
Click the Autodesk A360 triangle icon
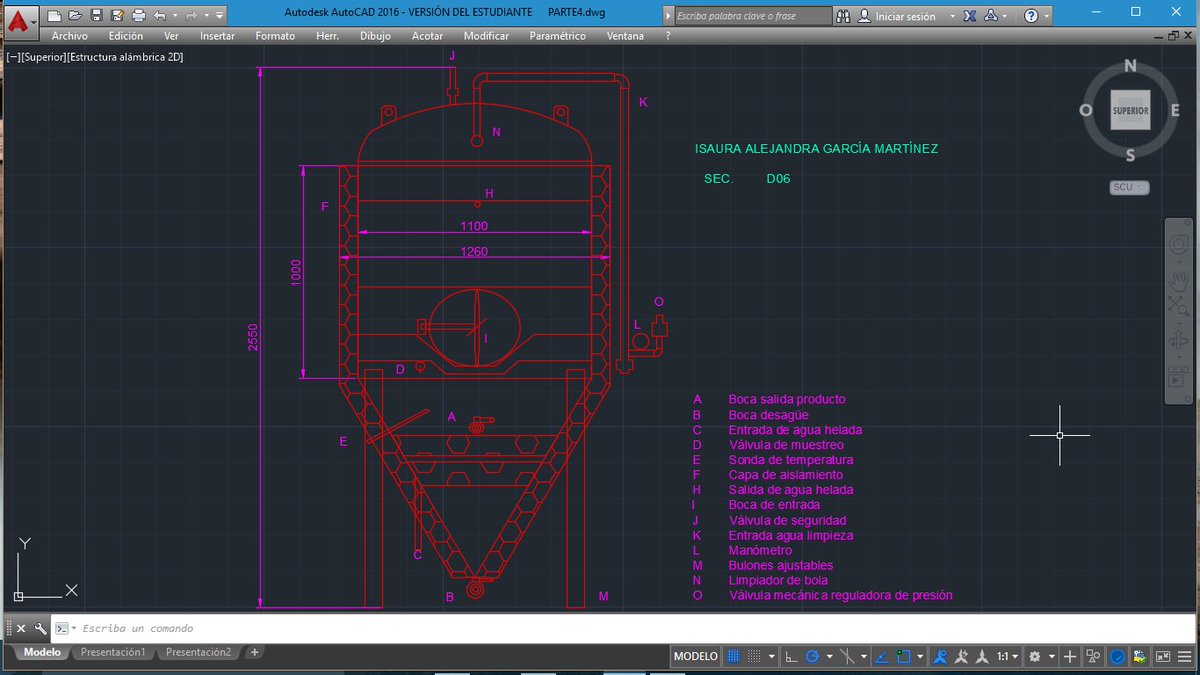tap(990, 16)
